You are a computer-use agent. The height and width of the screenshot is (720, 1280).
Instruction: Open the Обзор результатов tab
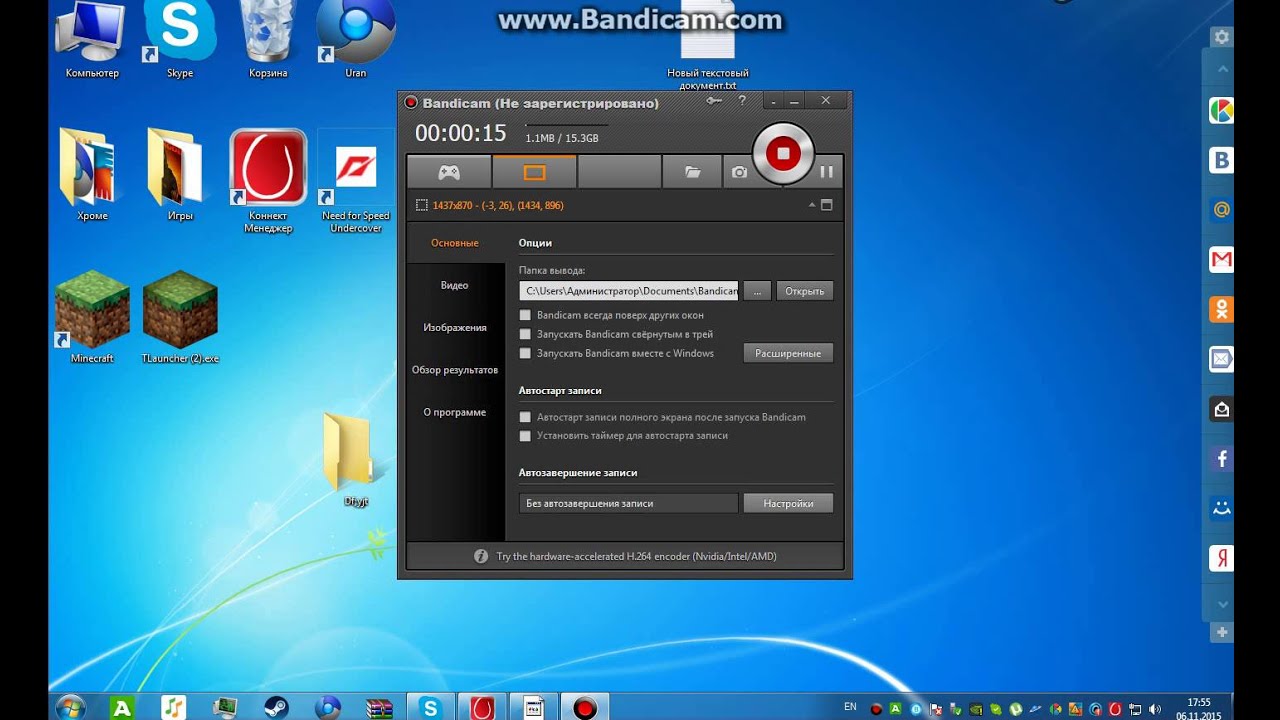(455, 370)
